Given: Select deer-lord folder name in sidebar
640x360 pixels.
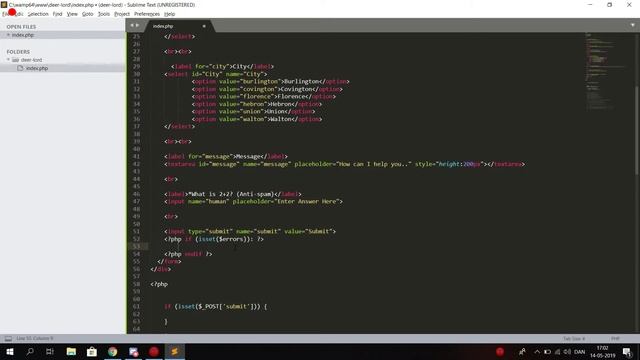Looking at the screenshot, I should point(31,60).
